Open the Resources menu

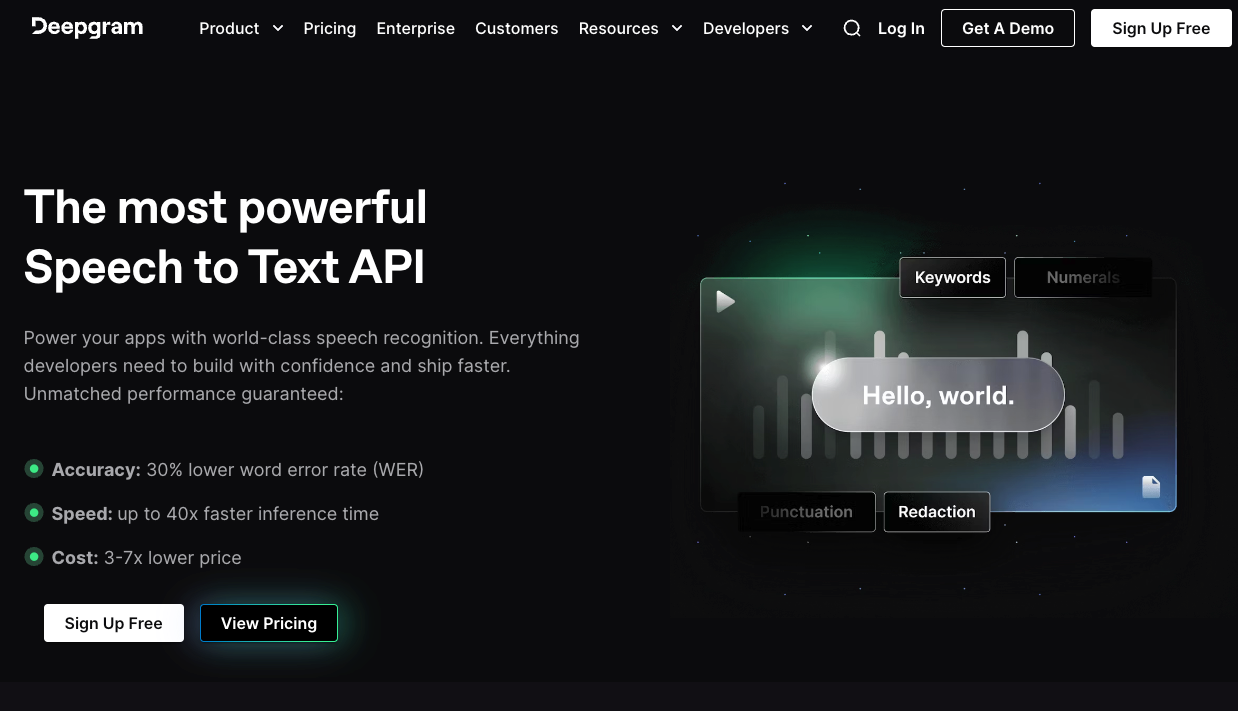(x=619, y=28)
